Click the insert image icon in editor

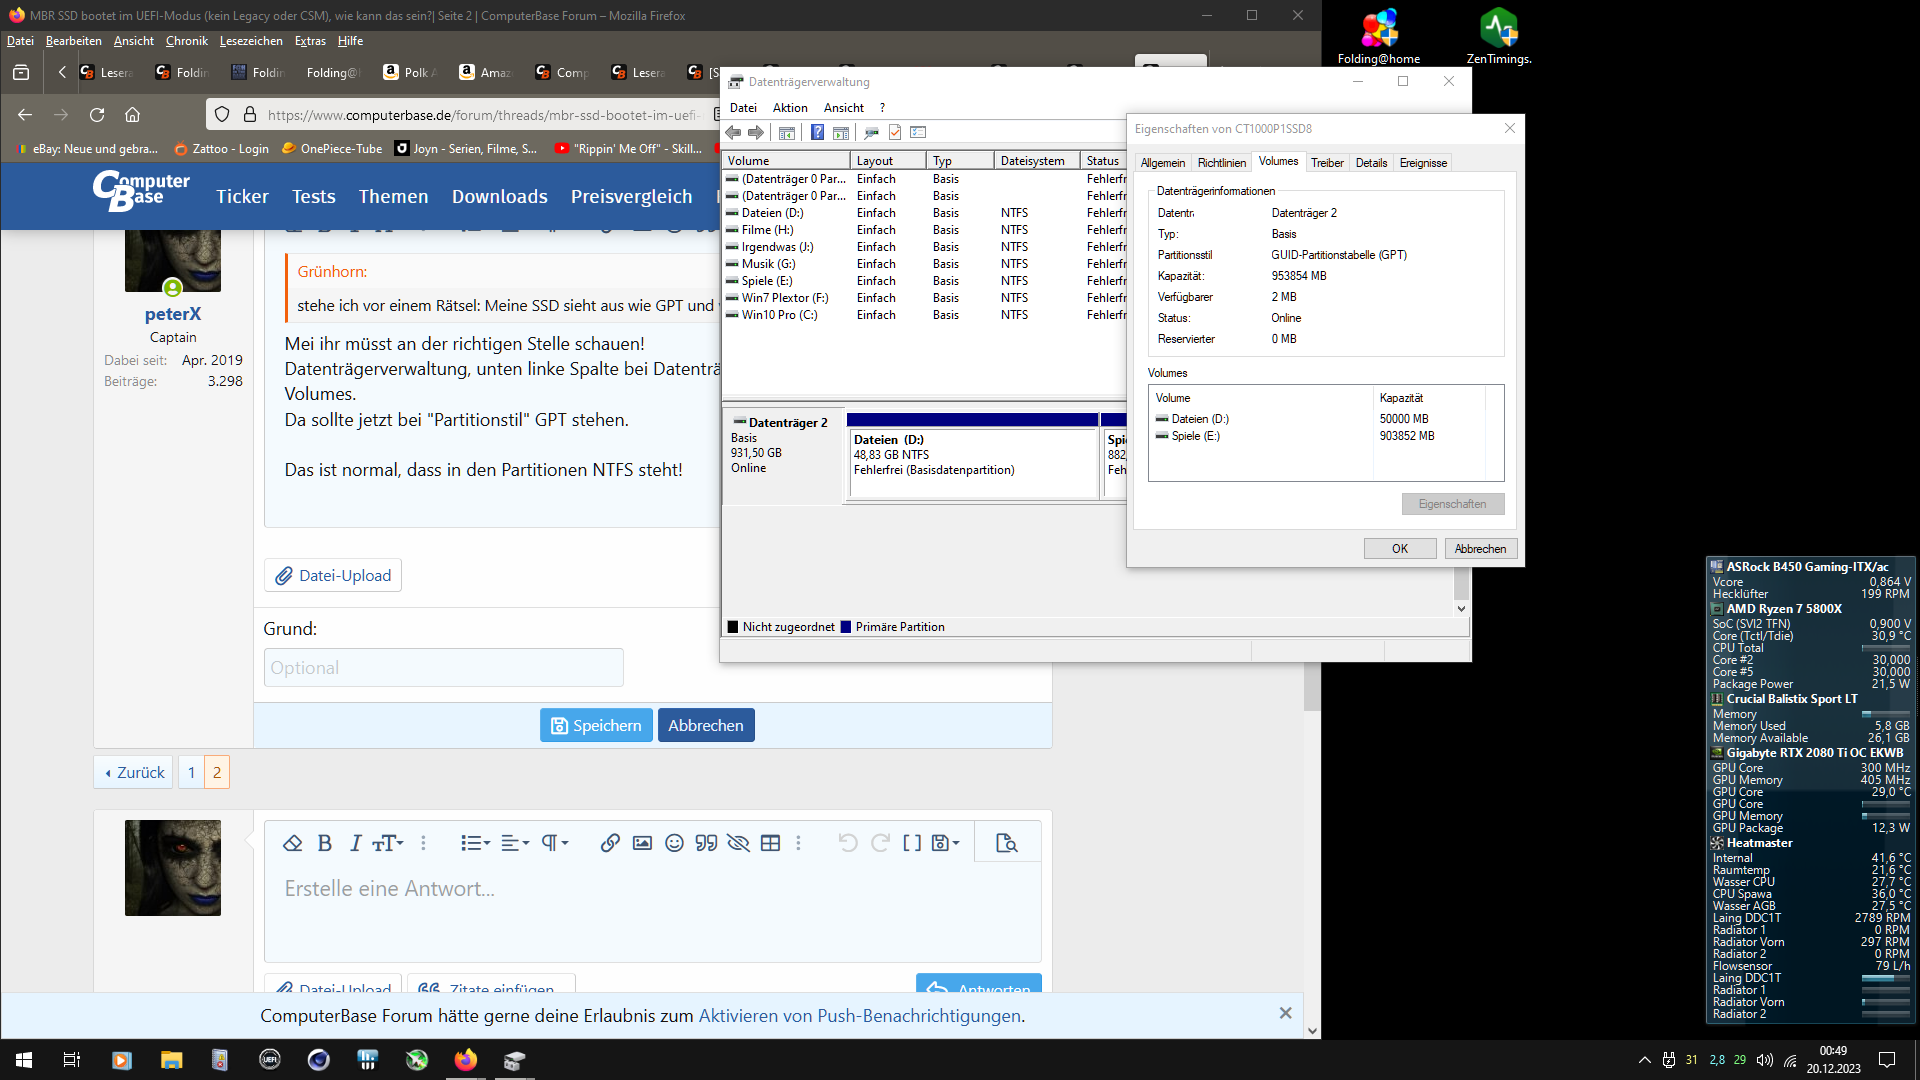(642, 843)
